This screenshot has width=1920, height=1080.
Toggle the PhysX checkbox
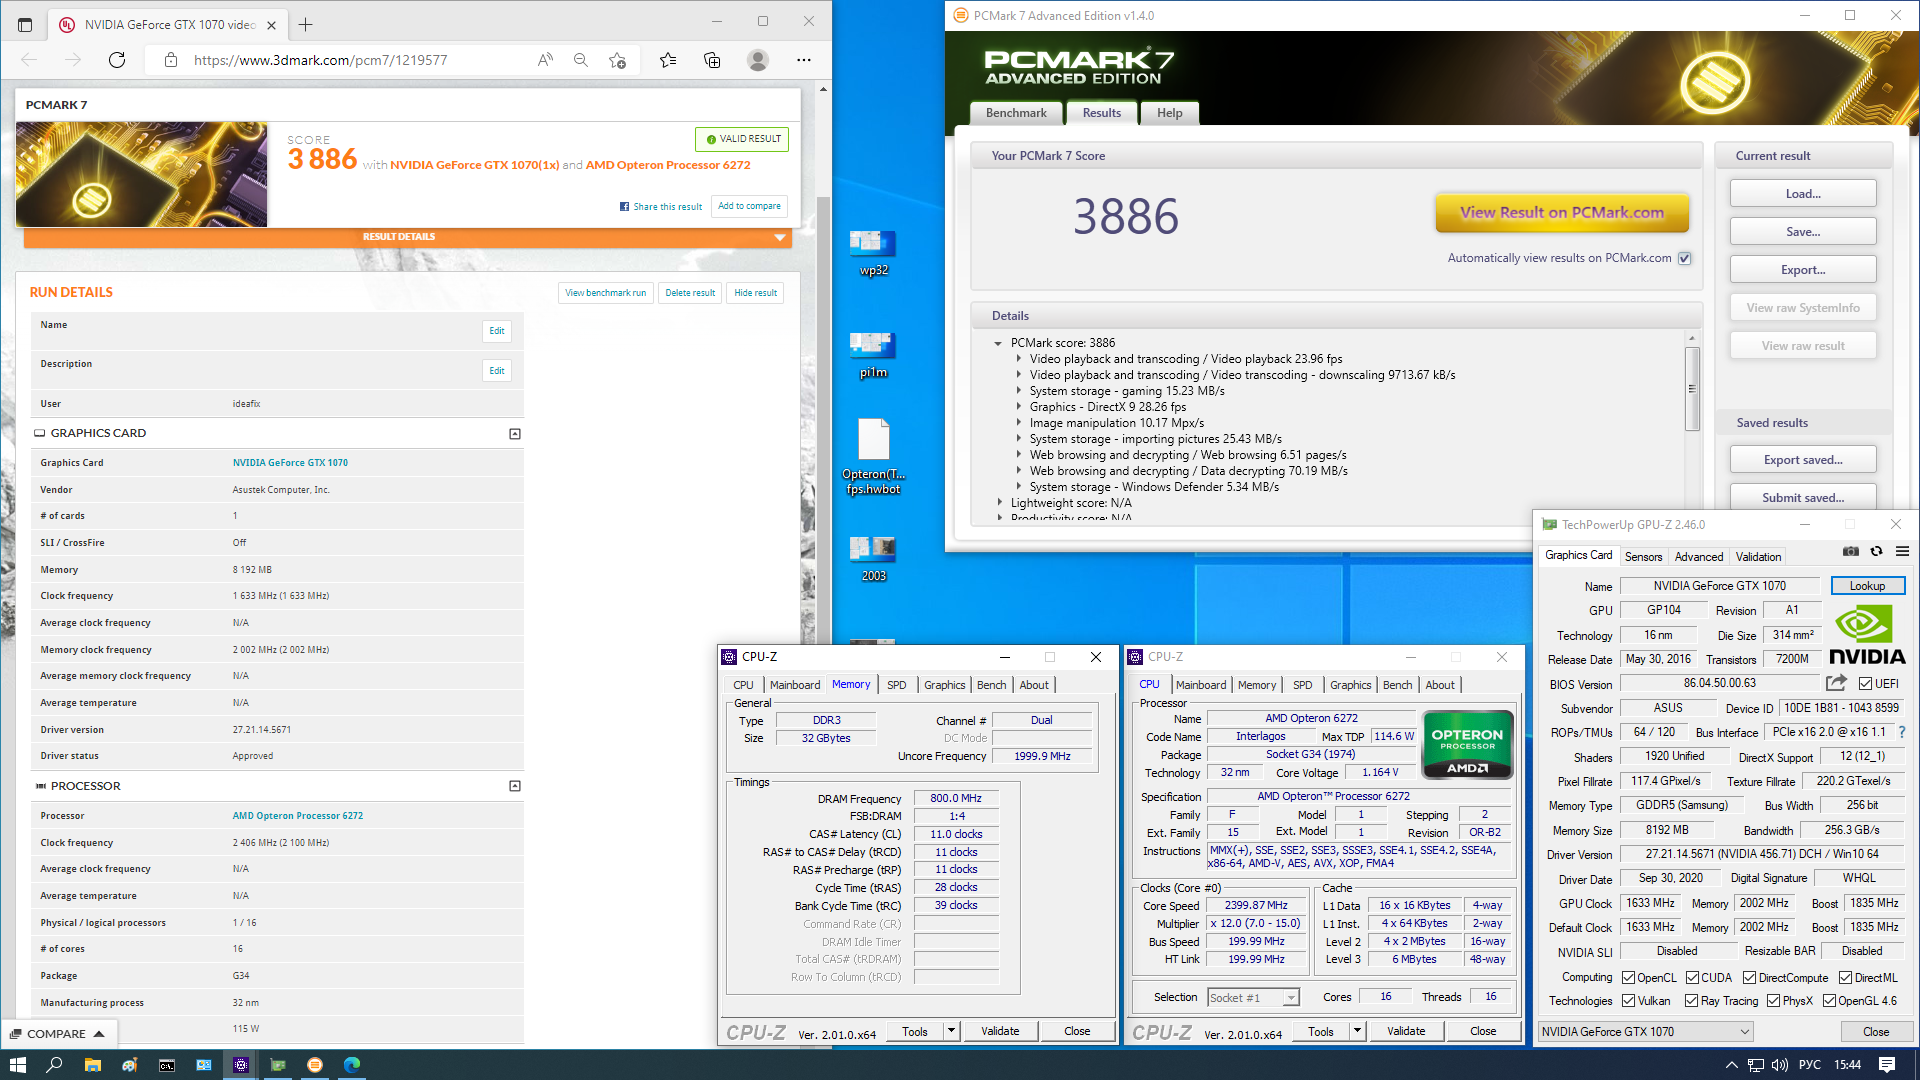click(1773, 1001)
